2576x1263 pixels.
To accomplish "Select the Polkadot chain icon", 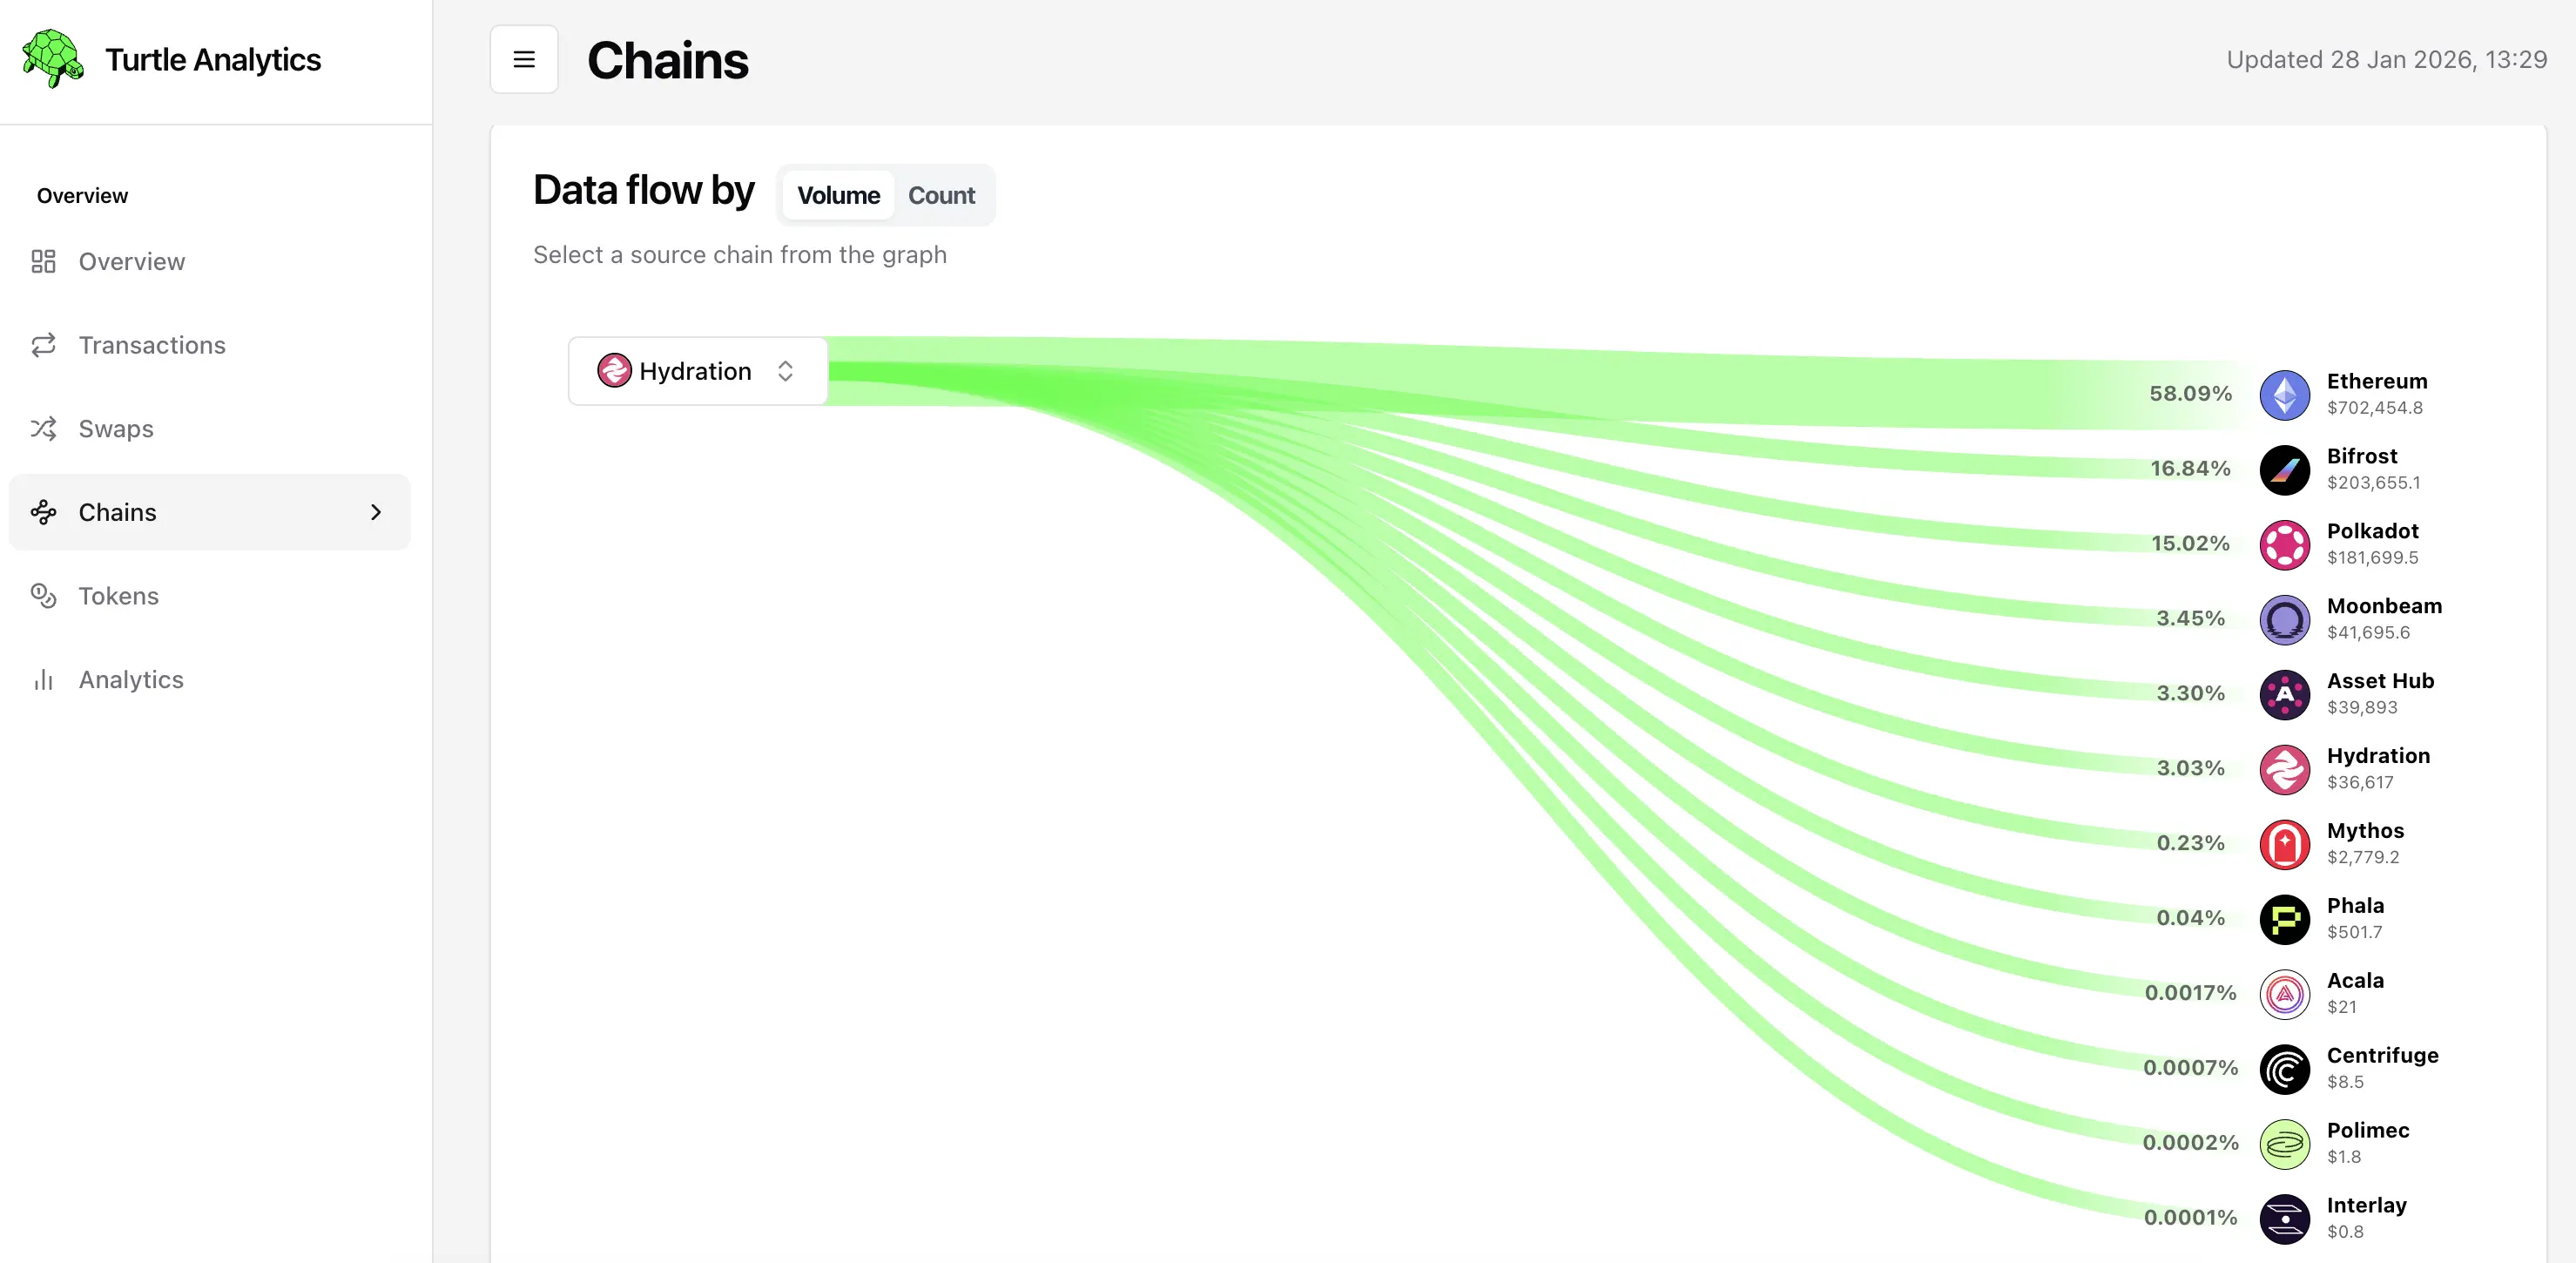I will click(x=2284, y=545).
